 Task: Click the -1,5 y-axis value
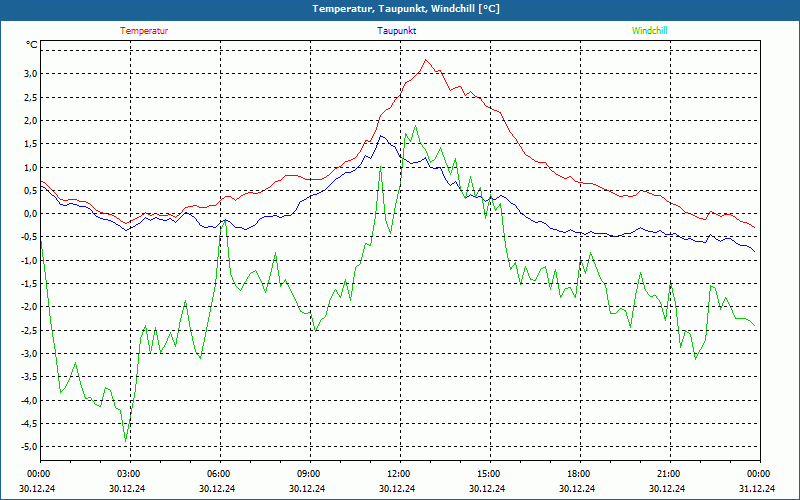(30, 283)
